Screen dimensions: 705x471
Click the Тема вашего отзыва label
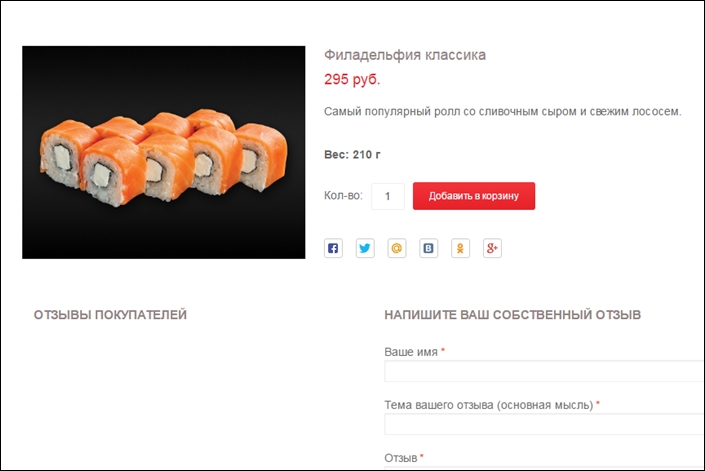click(x=489, y=405)
